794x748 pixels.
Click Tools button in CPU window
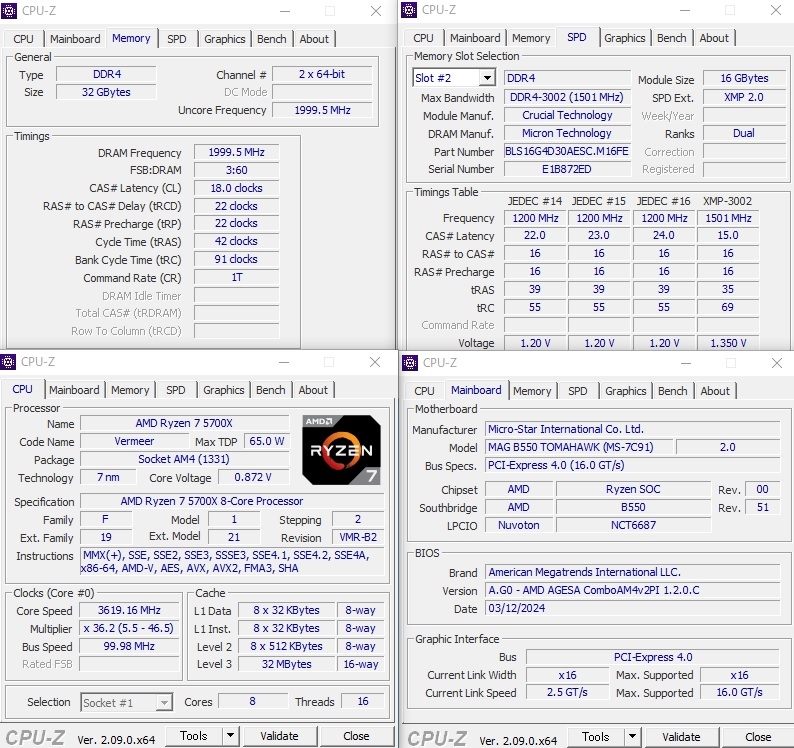(x=194, y=736)
